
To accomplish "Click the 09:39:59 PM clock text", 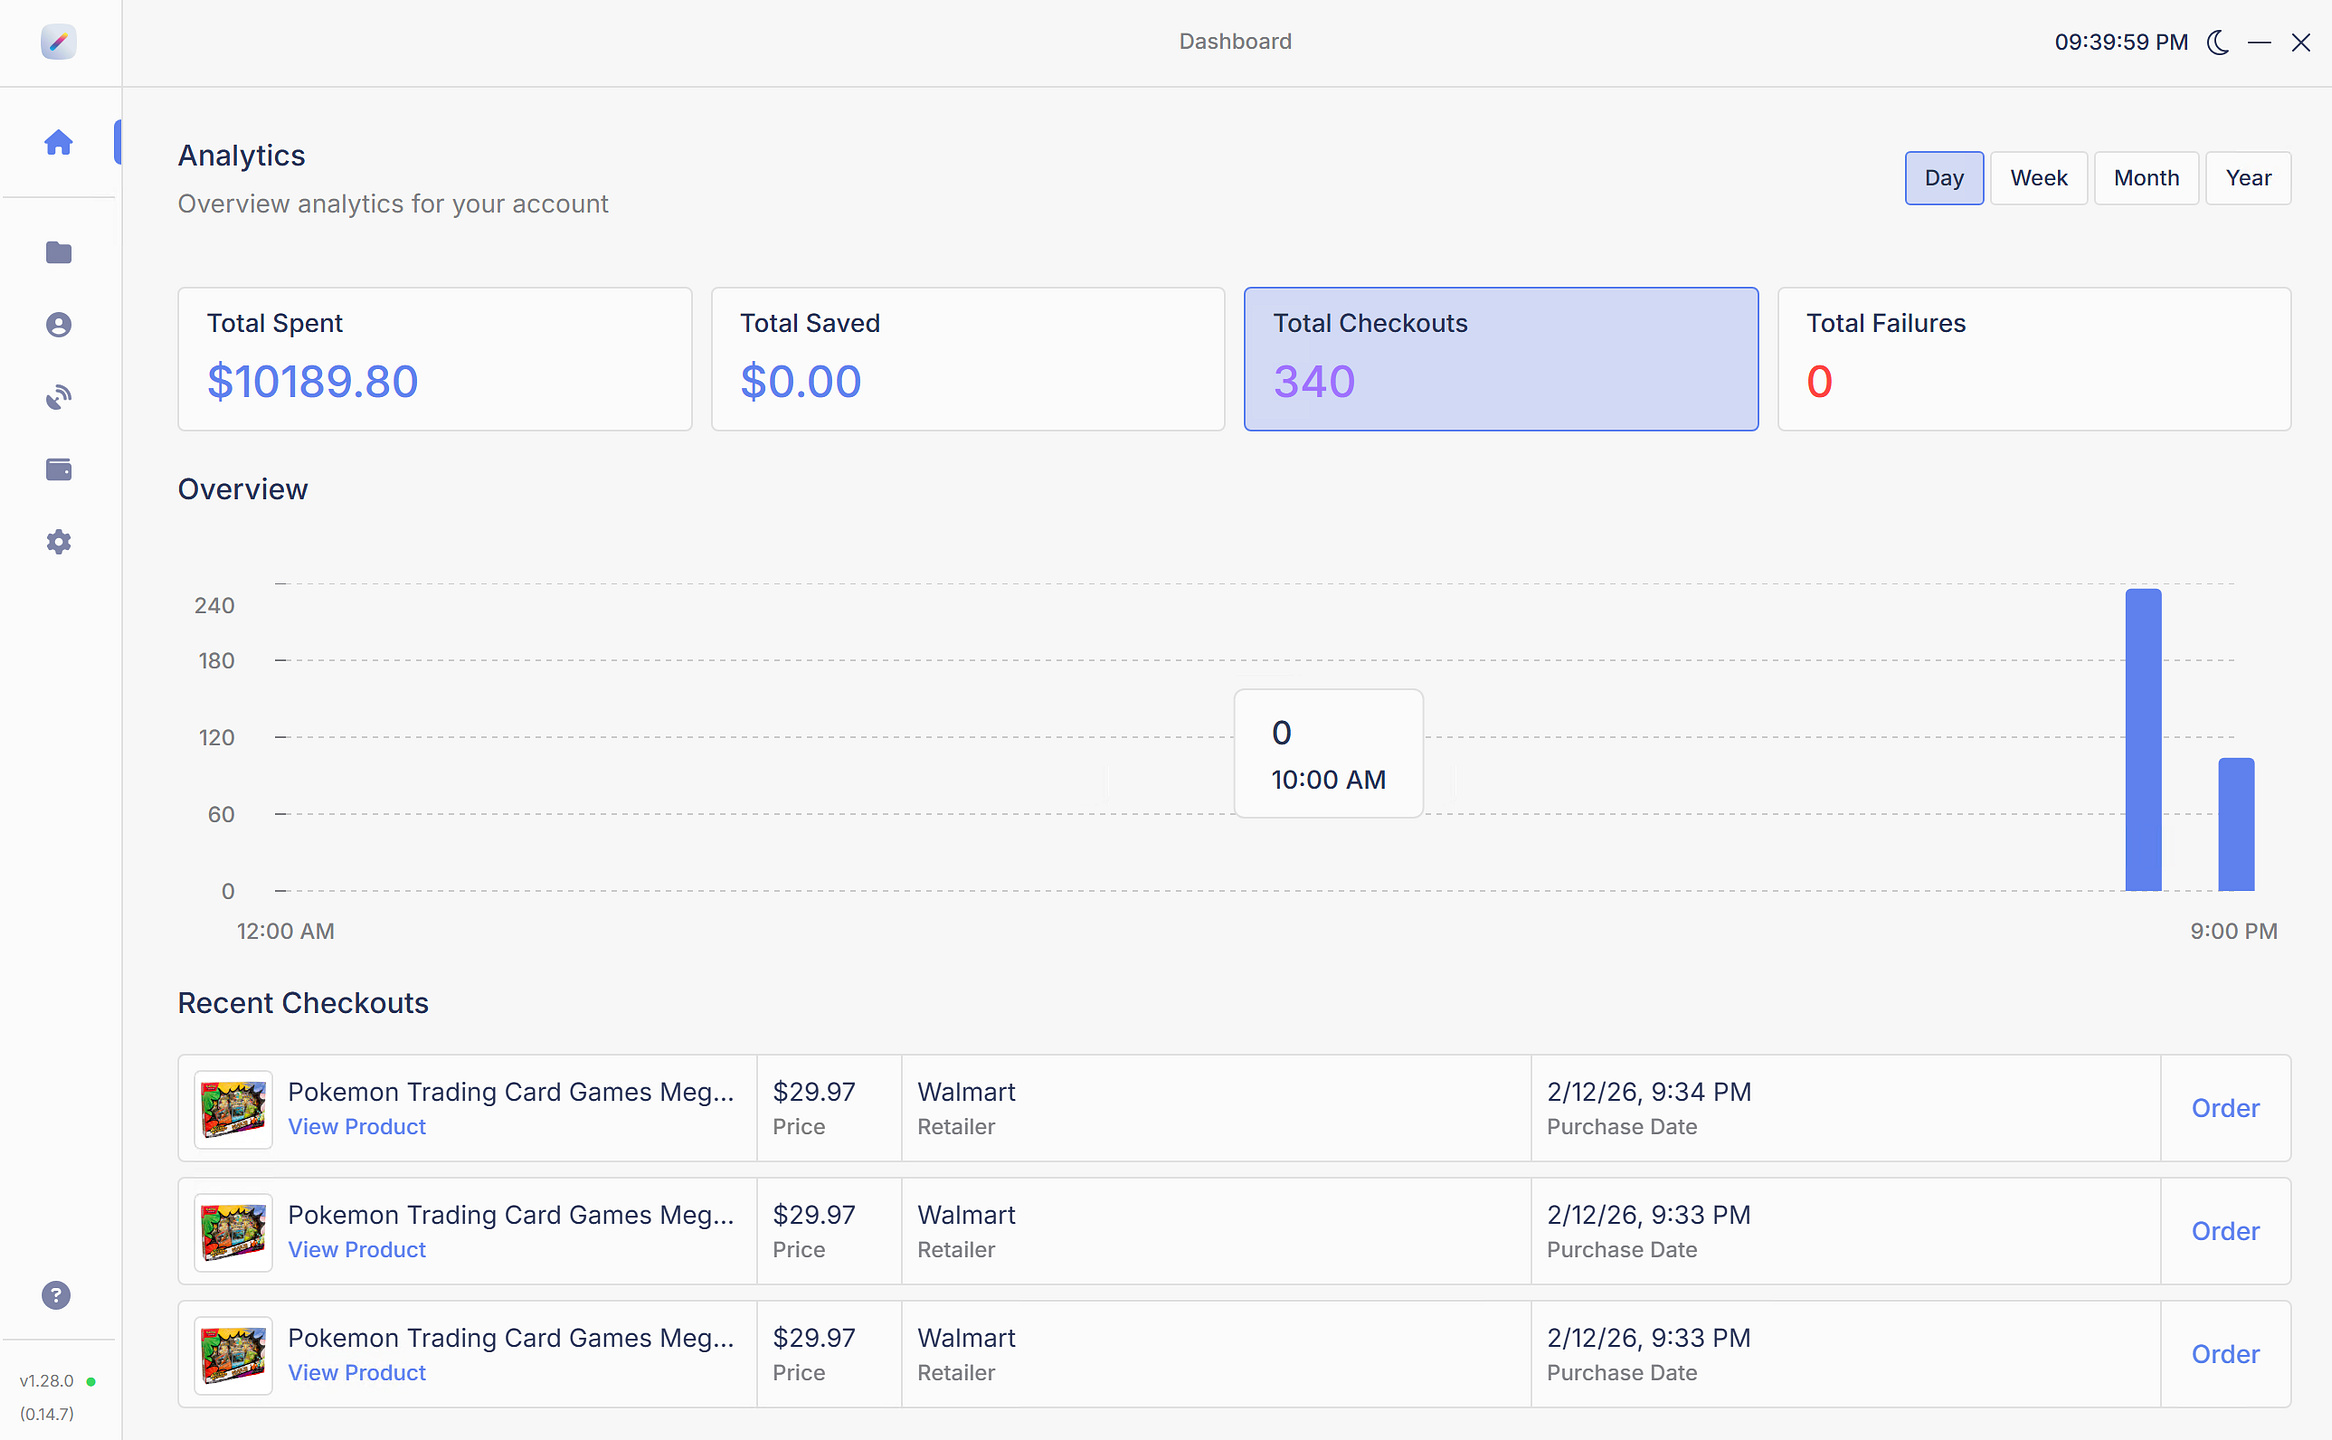I will [2121, 42].
